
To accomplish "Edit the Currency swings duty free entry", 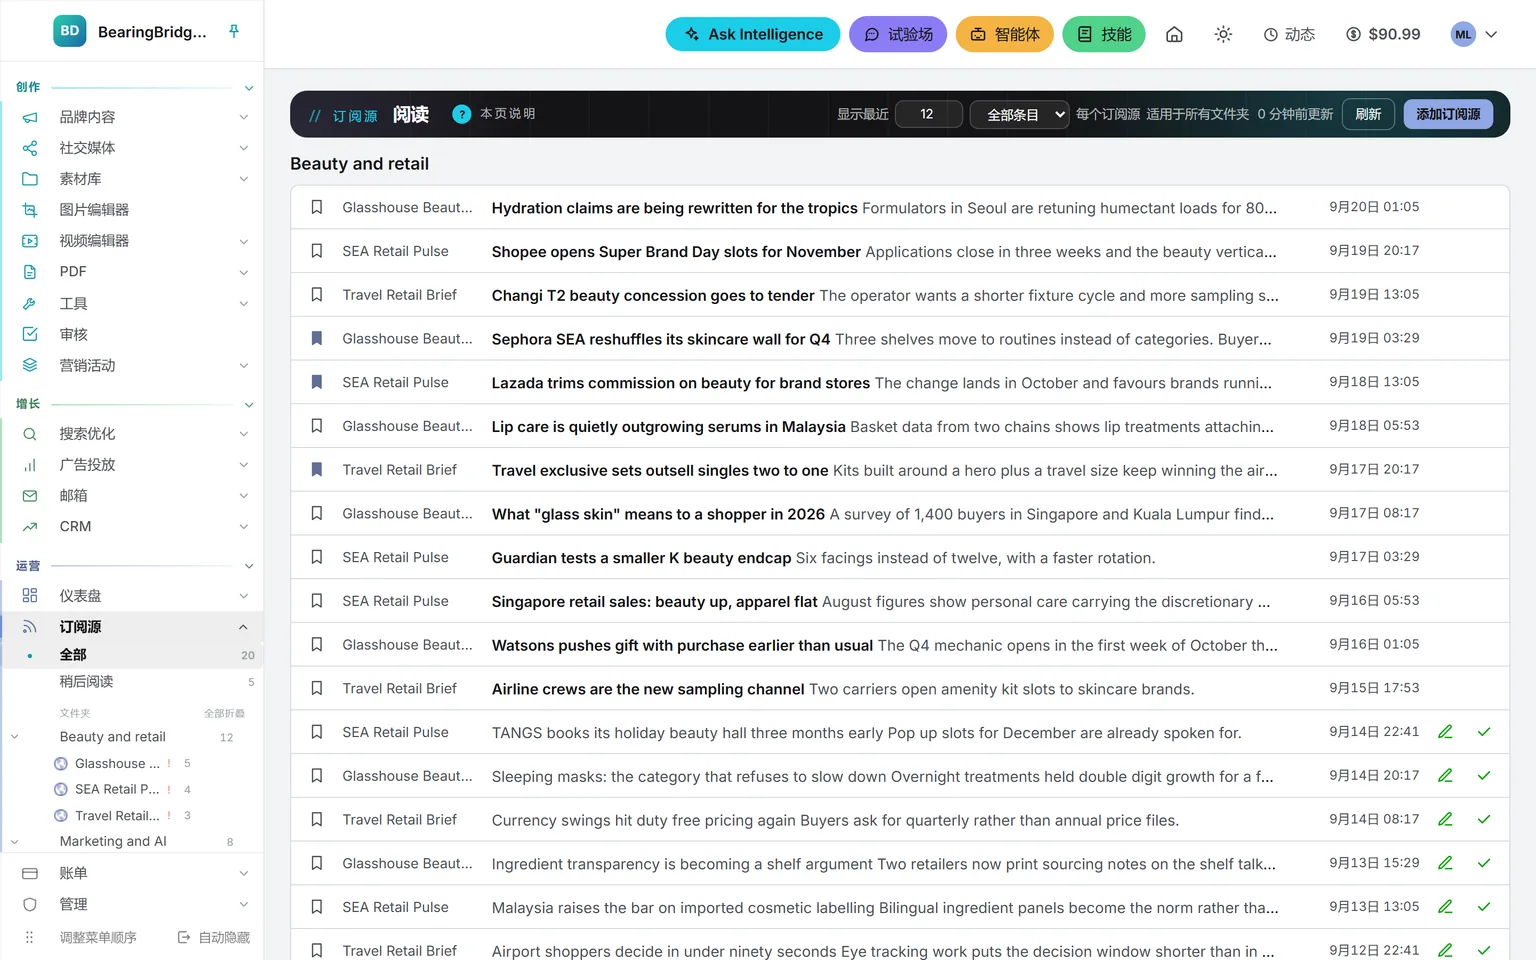I will coord(1445,820).
